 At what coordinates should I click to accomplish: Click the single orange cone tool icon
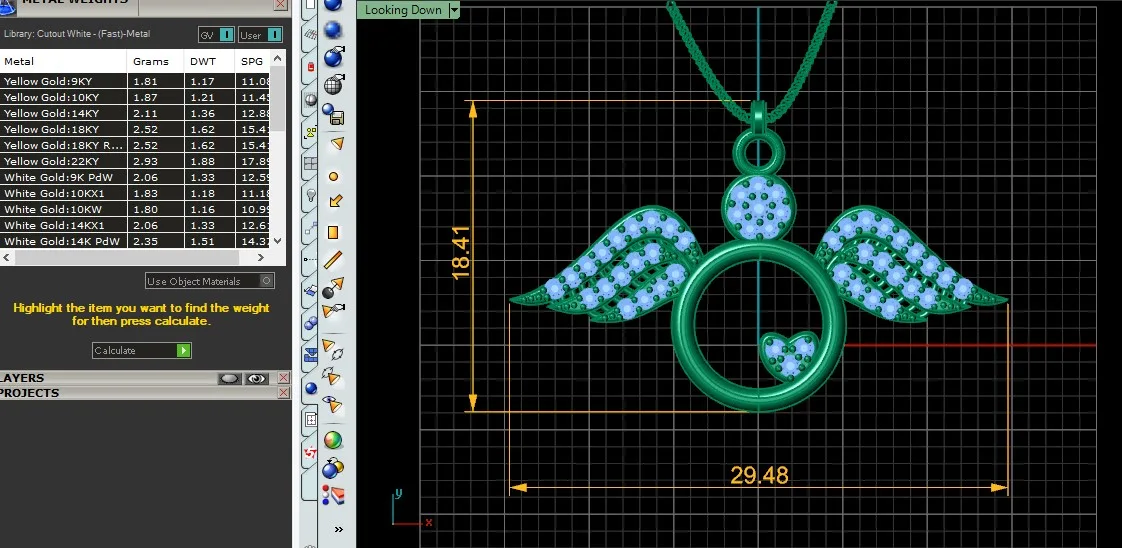click(336, 144)
